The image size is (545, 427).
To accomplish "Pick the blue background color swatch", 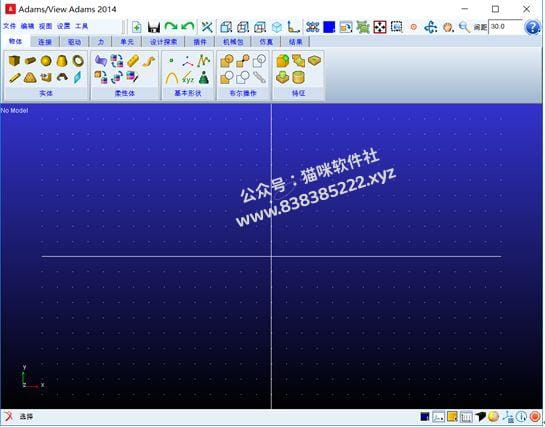I will click(329, 27).
